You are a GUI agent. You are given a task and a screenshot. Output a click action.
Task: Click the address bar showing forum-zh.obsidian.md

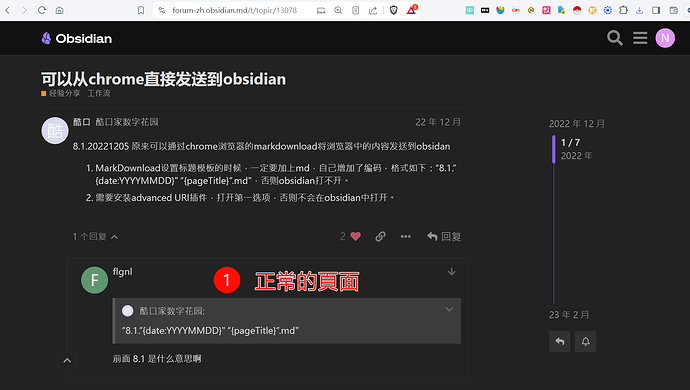point(235,10)
